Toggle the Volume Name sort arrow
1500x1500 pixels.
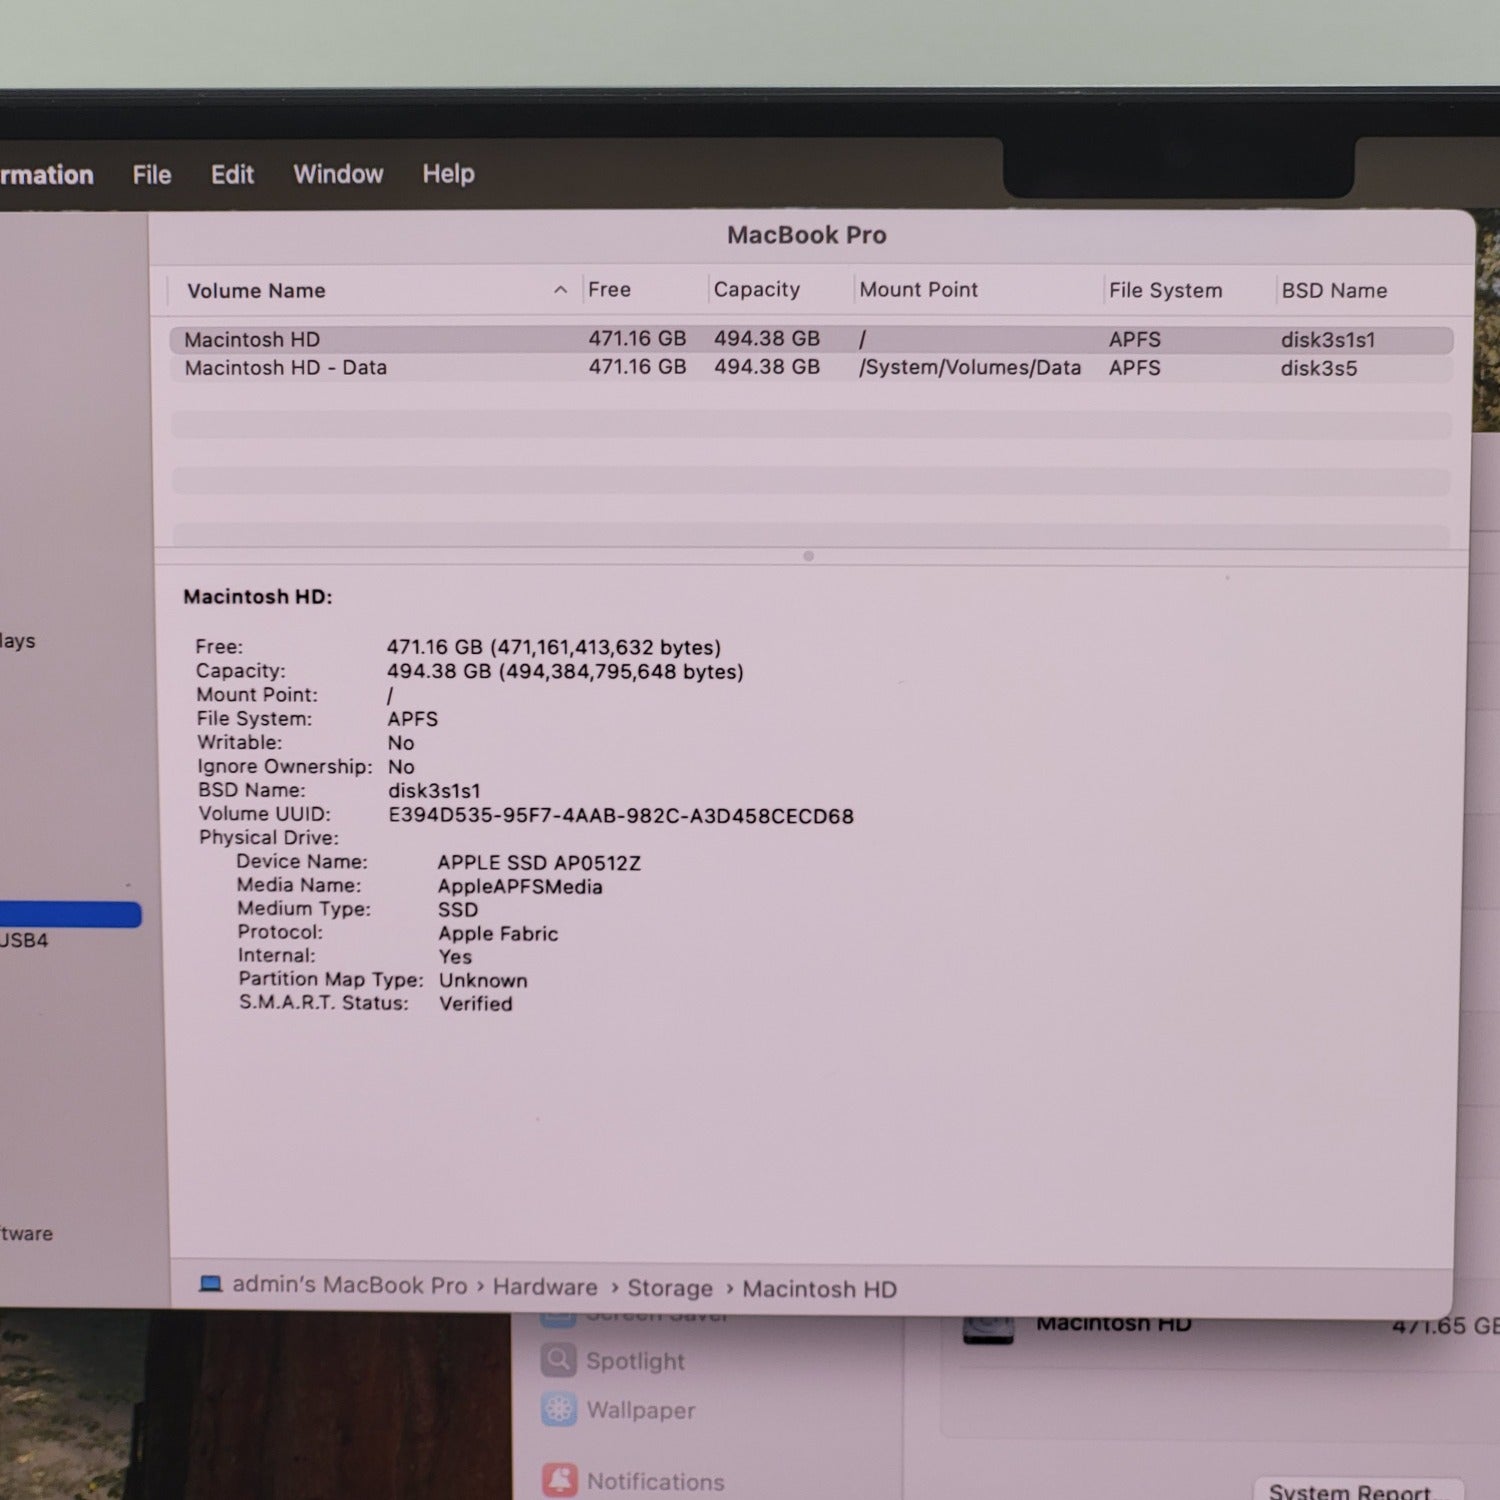pyautogui.click(x=560, y=290)
